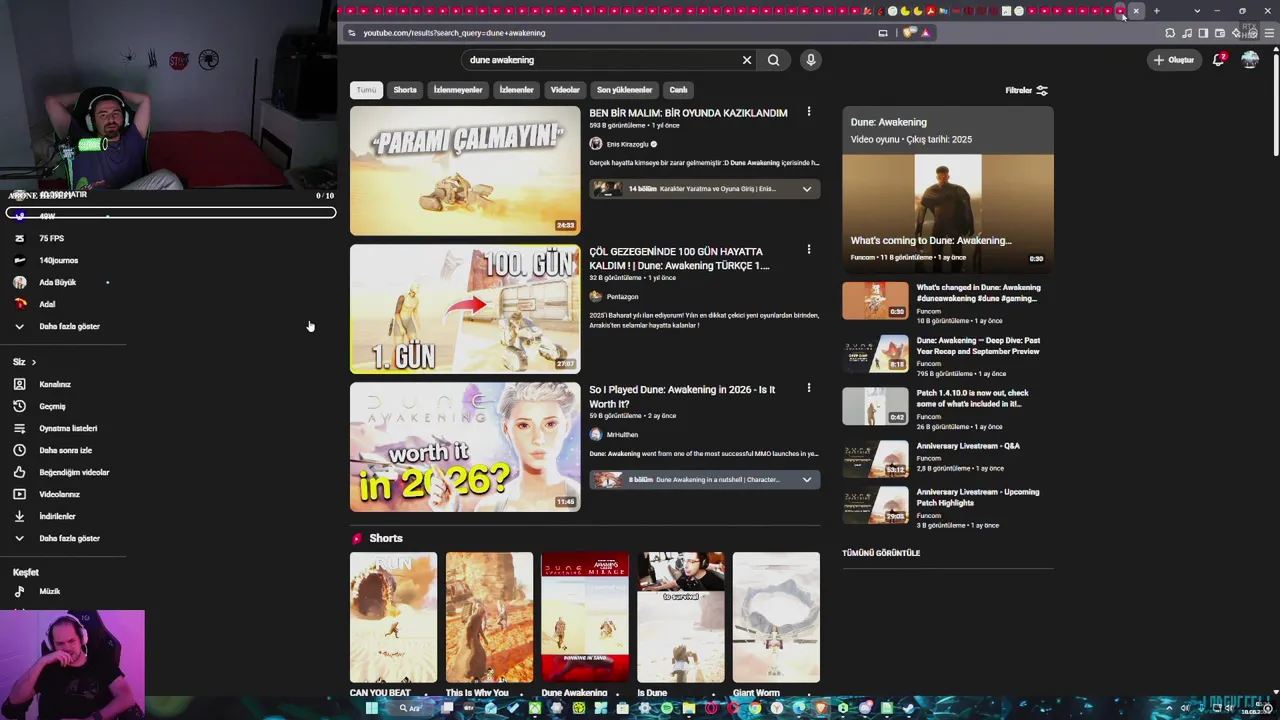Image resolution: width=1280 pixels, height=720 pixels.
Task: Select the 'Canlı' filter chip
Action: (x=678, y=90)
